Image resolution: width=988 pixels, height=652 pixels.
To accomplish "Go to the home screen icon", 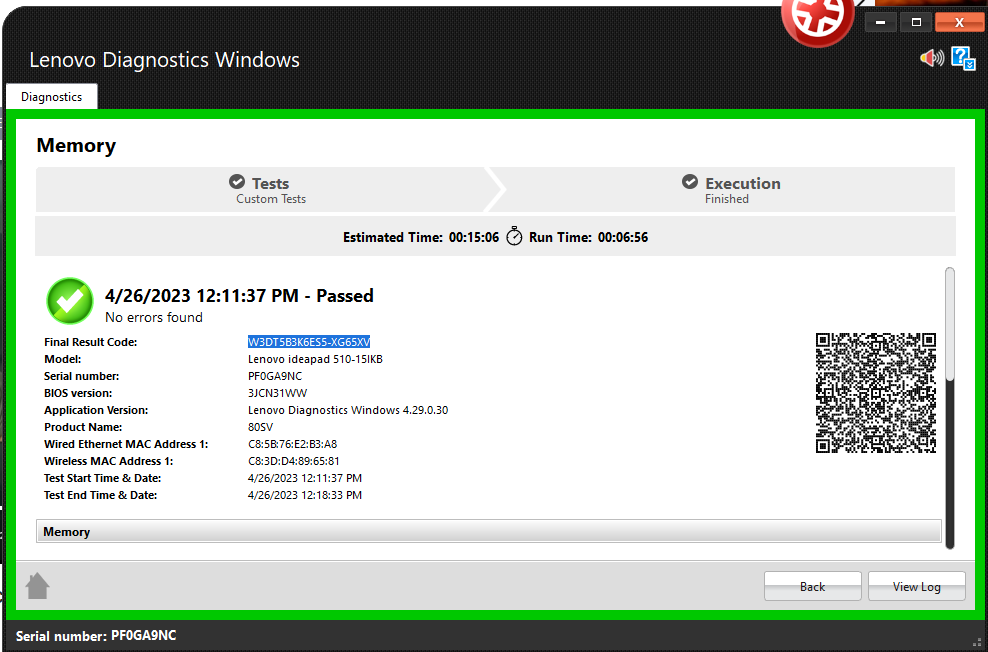I will point(38,586).
